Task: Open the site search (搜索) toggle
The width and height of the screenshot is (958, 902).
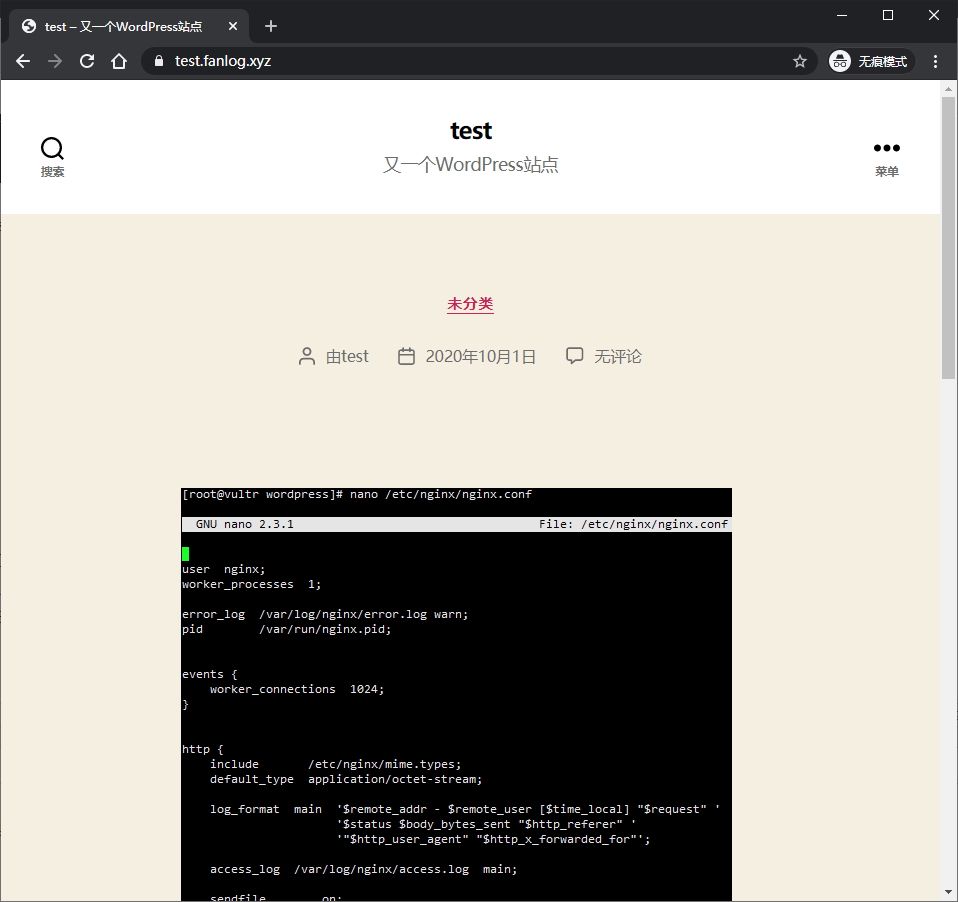Action: (x=53, y=157)
